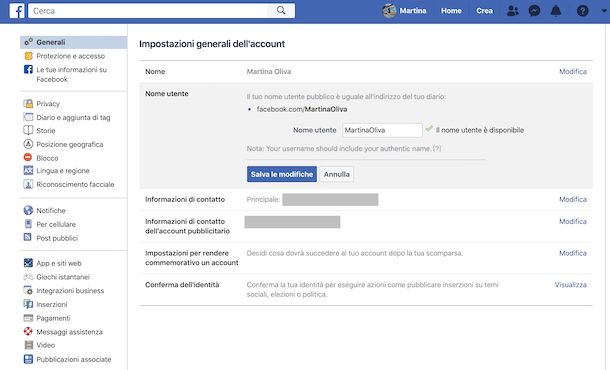The width and height of the screenshot is (610, 370).
Task: Click the Storie book icon
Action: tap(28, 130)
